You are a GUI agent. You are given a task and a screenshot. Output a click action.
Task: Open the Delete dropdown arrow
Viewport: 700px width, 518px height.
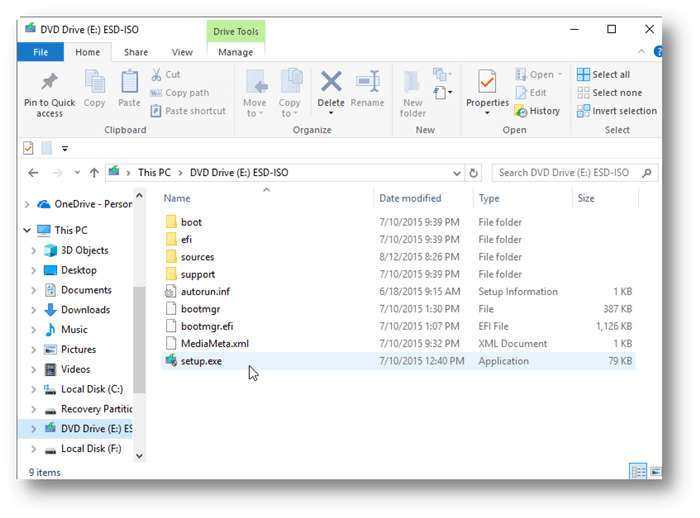click(x=331, y=113)
